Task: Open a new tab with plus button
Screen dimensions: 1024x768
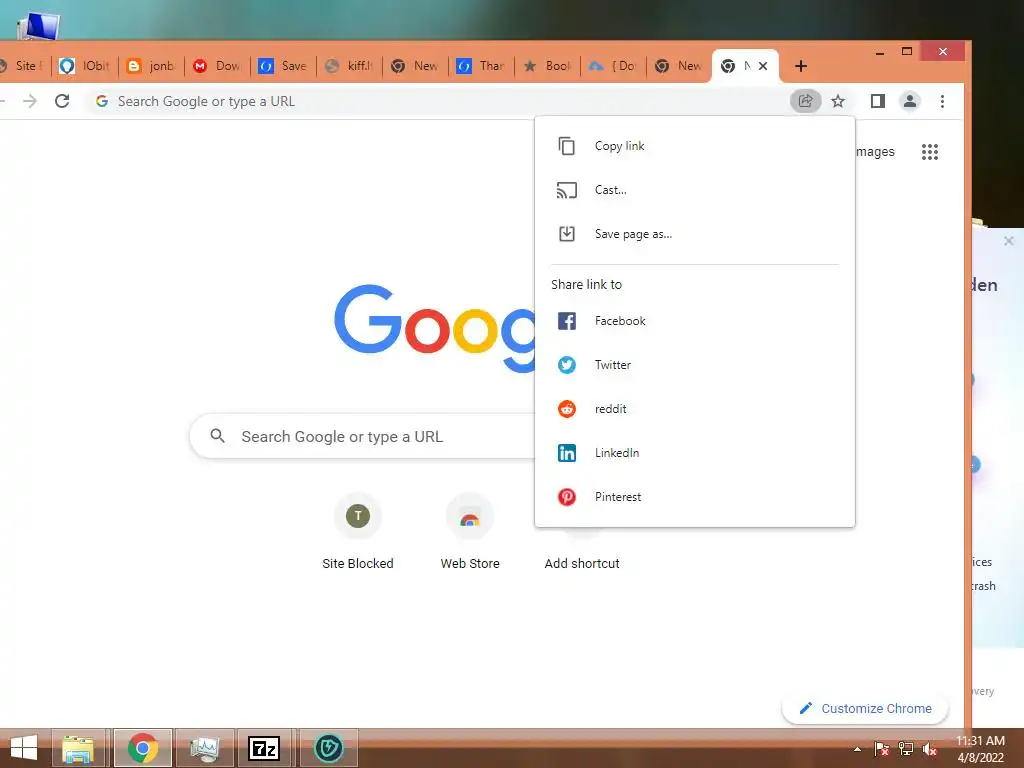Action: [x=801, y=66]
